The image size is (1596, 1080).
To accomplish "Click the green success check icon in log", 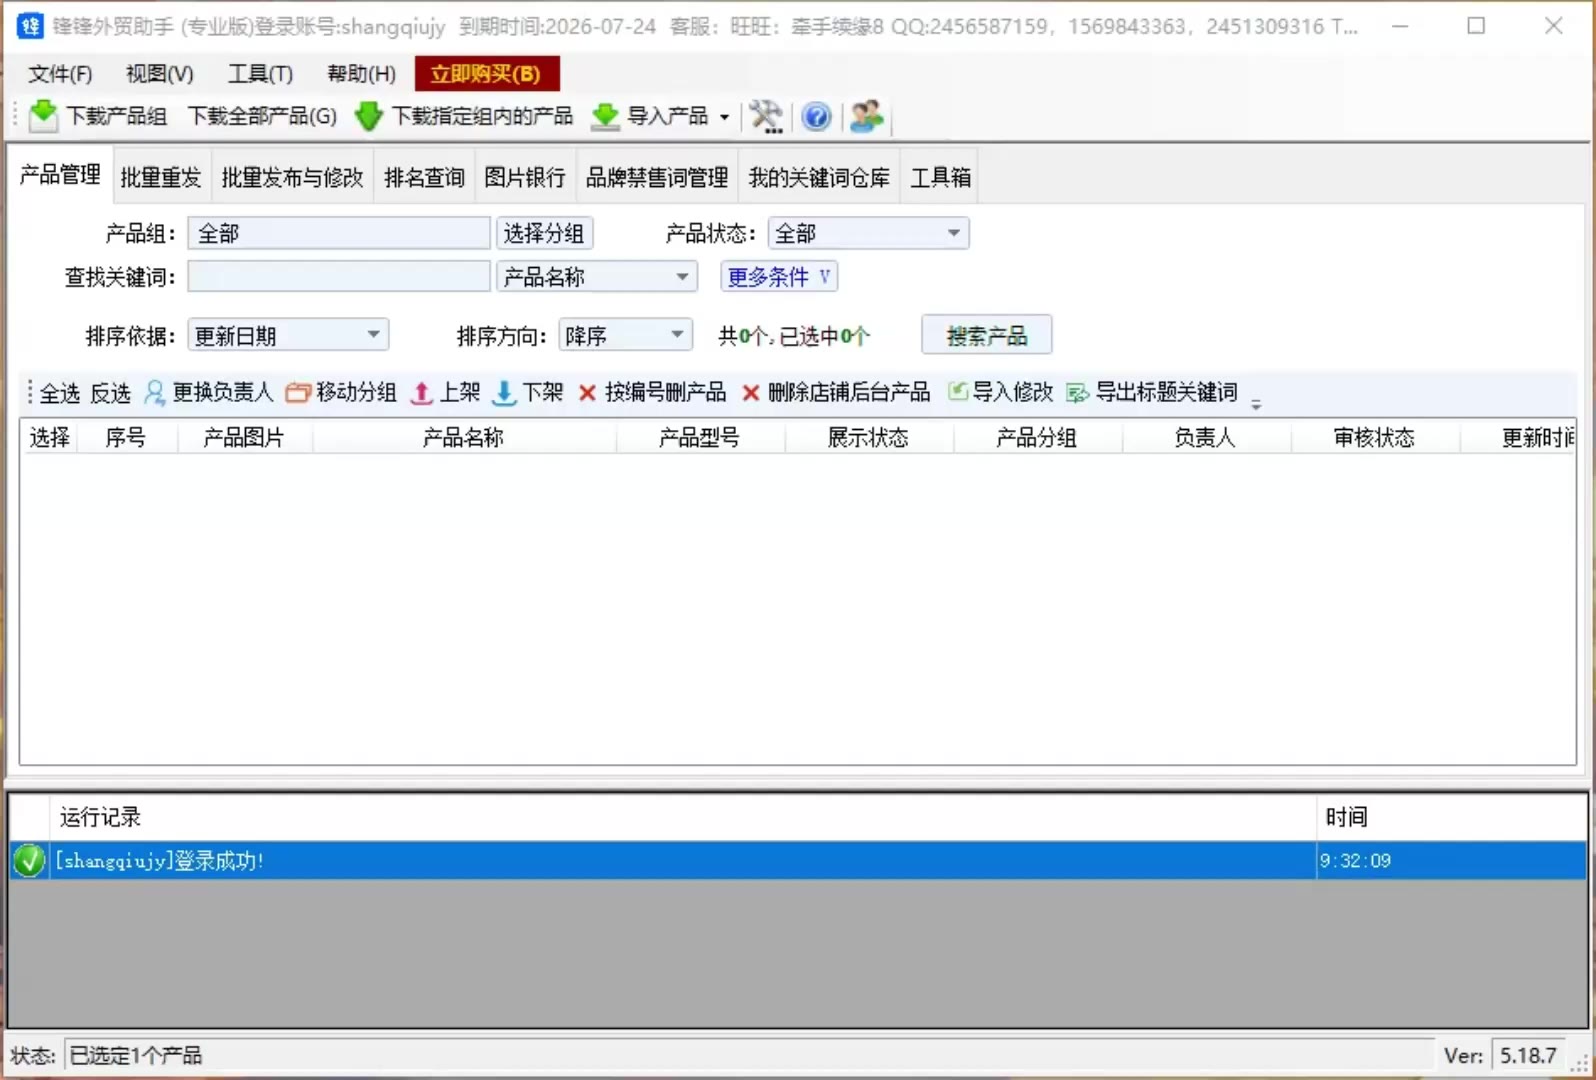I will pos(29,860).
